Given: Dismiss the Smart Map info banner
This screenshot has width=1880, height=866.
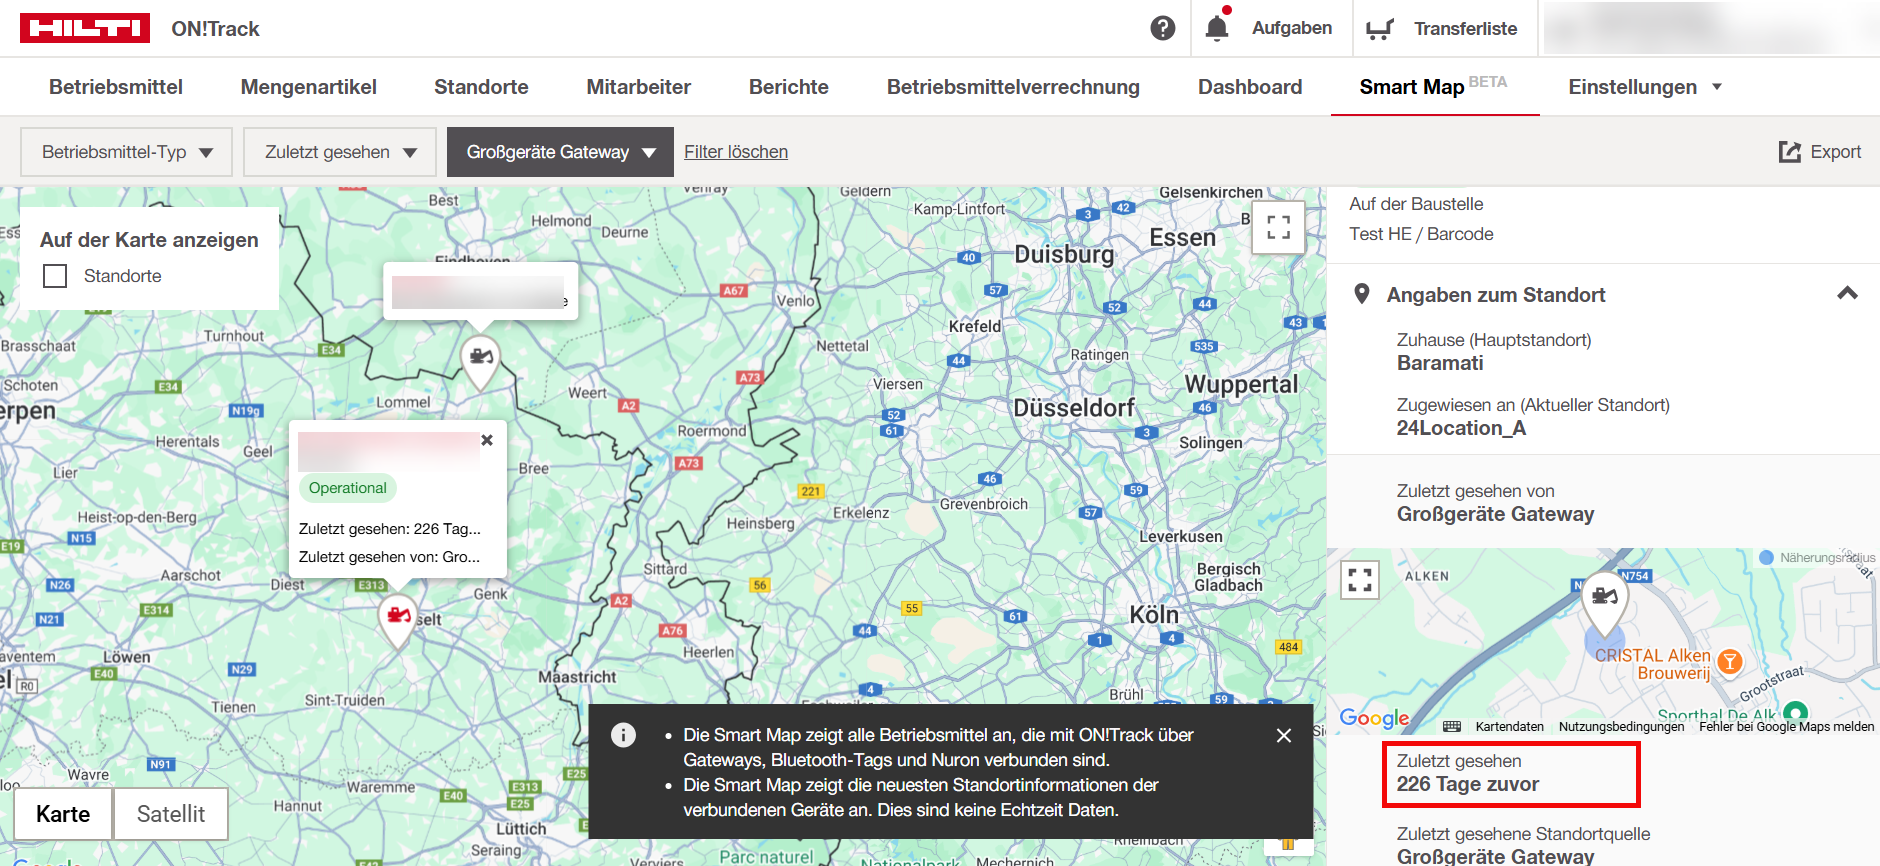Looking at the screenshot, I should point(1284,735).
